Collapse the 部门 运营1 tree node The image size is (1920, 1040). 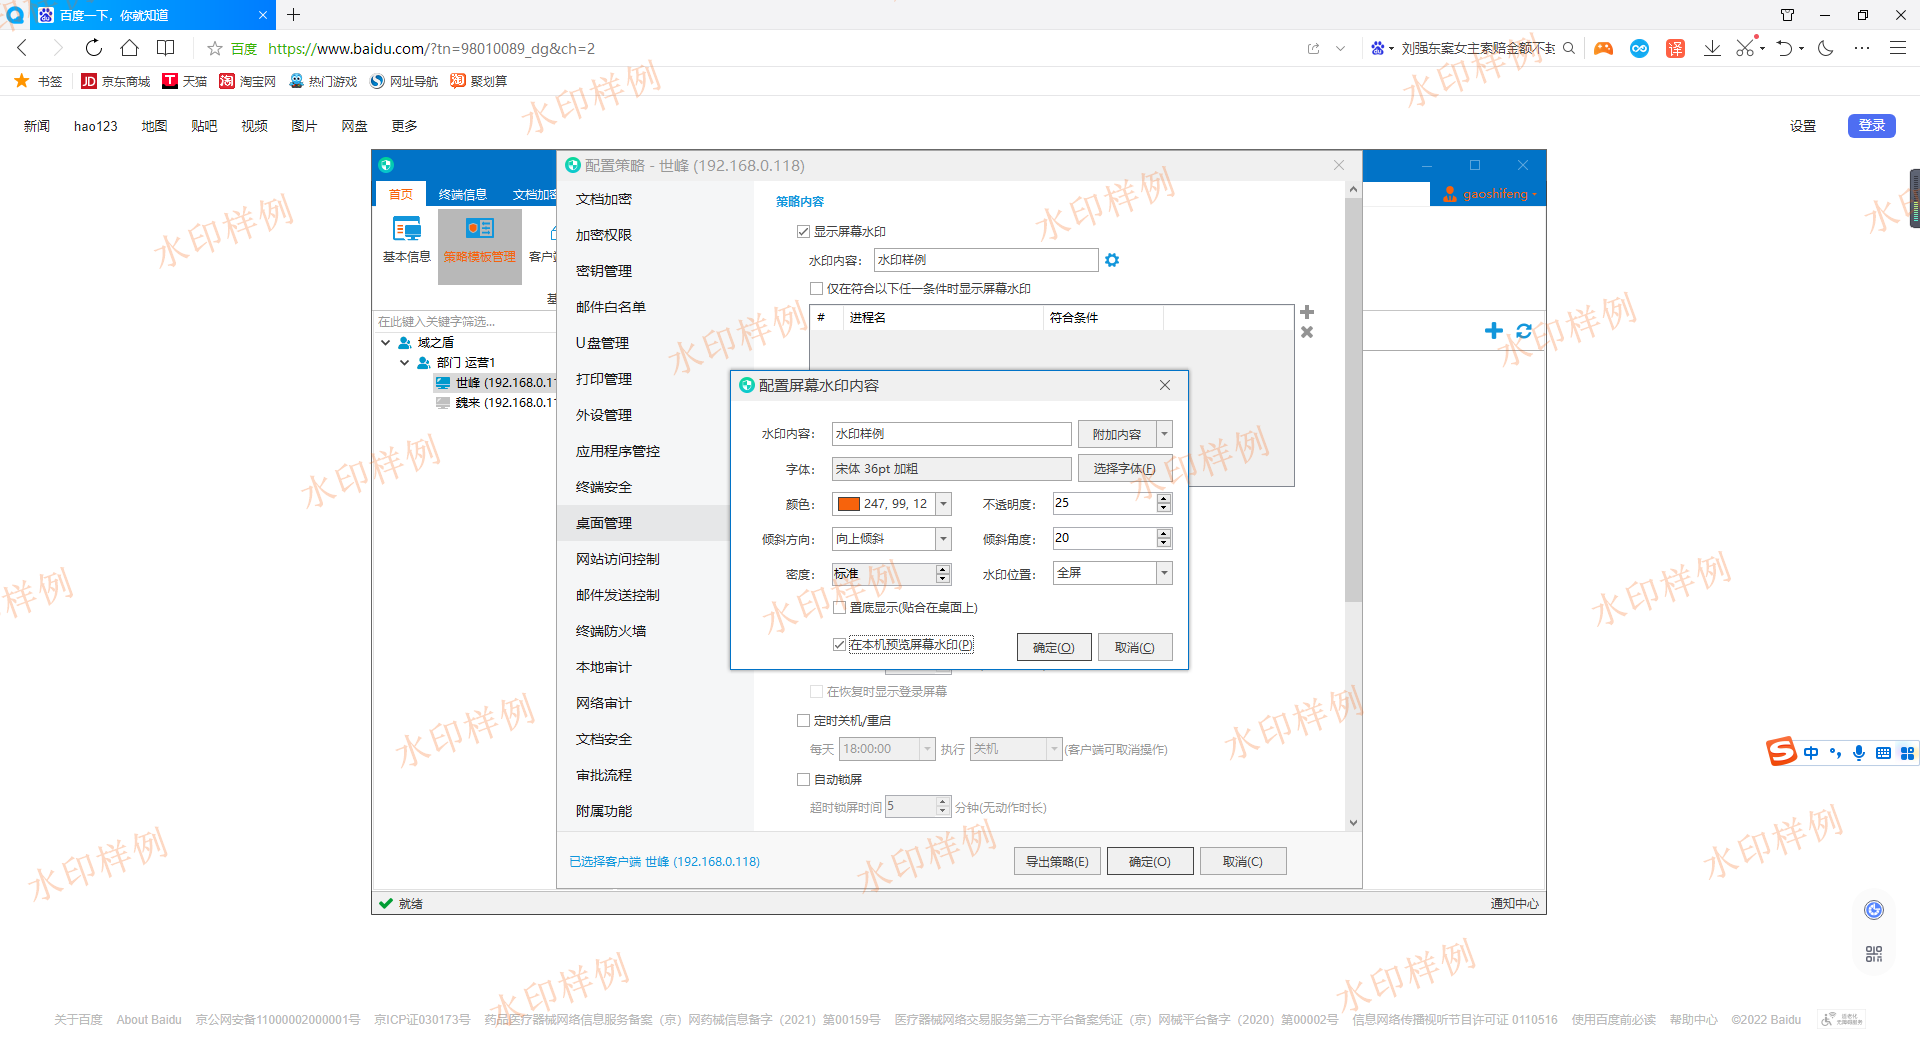tap(405, 363)
